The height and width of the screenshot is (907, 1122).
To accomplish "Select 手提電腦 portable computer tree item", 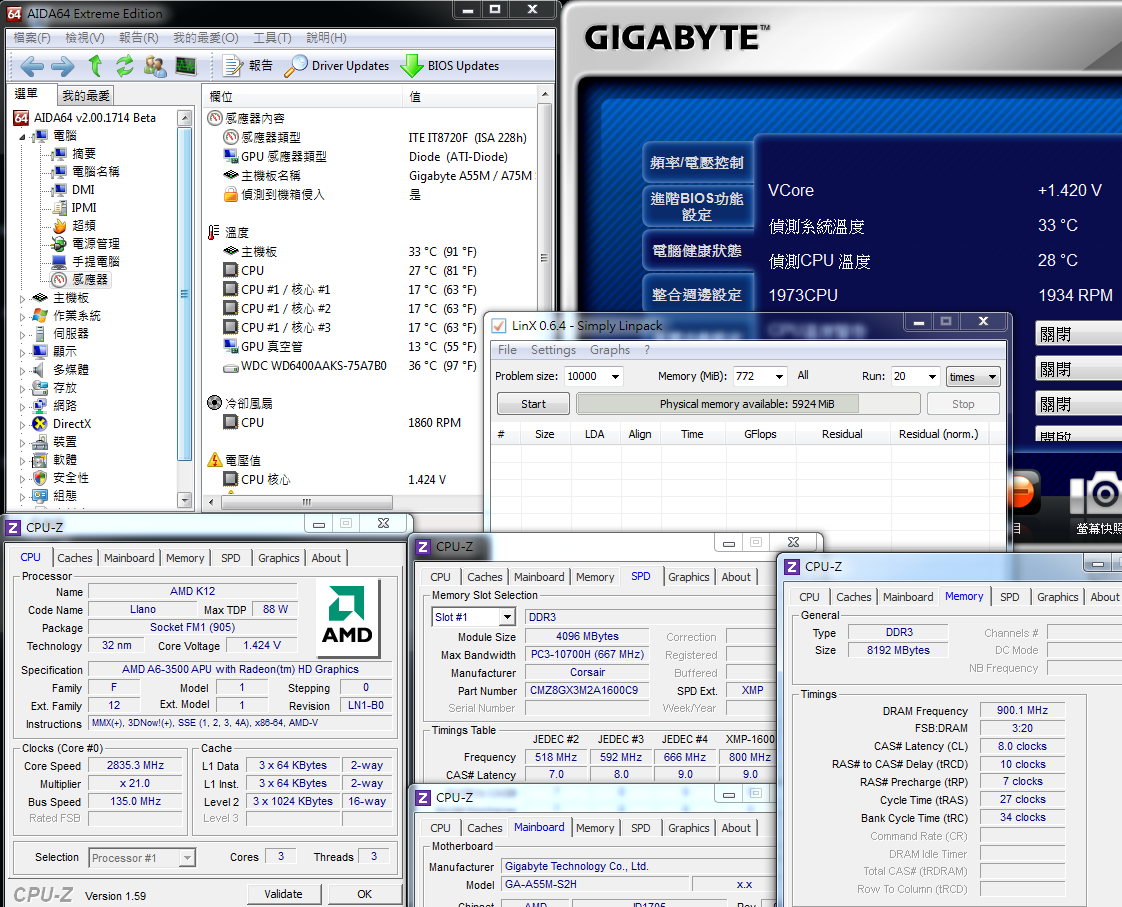I will pos(86,261).
